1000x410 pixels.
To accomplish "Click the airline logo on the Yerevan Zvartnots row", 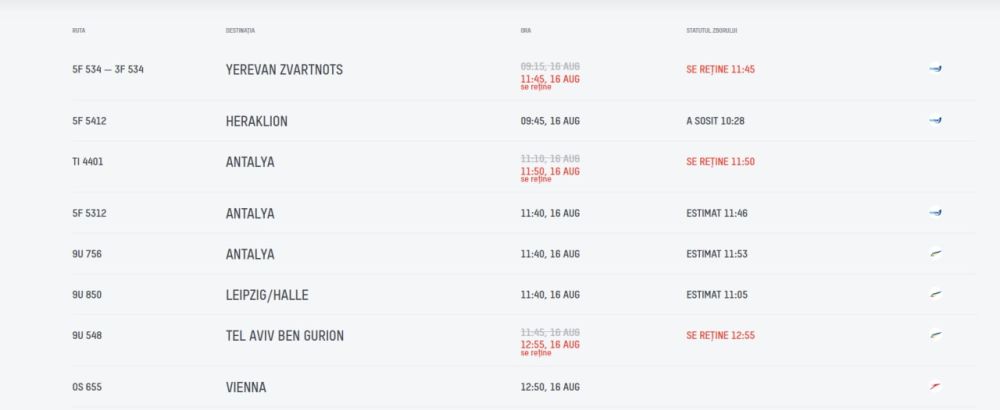I will 935,69.
